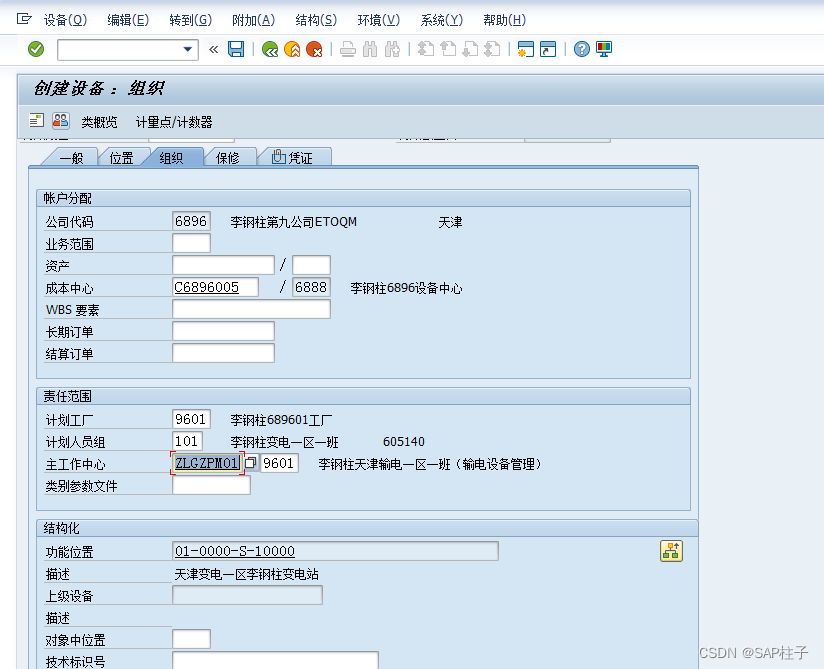Switch to the 一般 tab

point(71,158)
